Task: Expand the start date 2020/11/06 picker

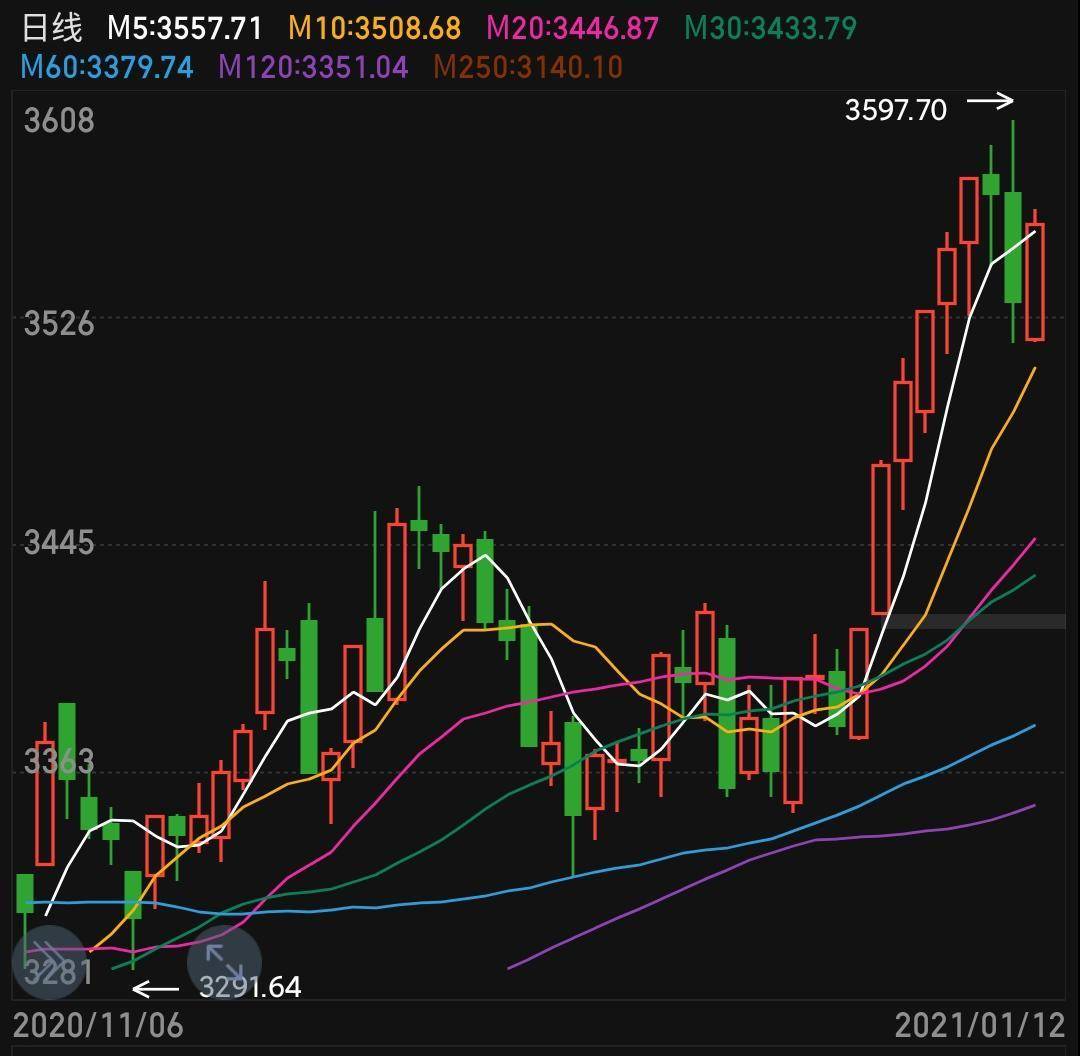Action: [100, 1025]
